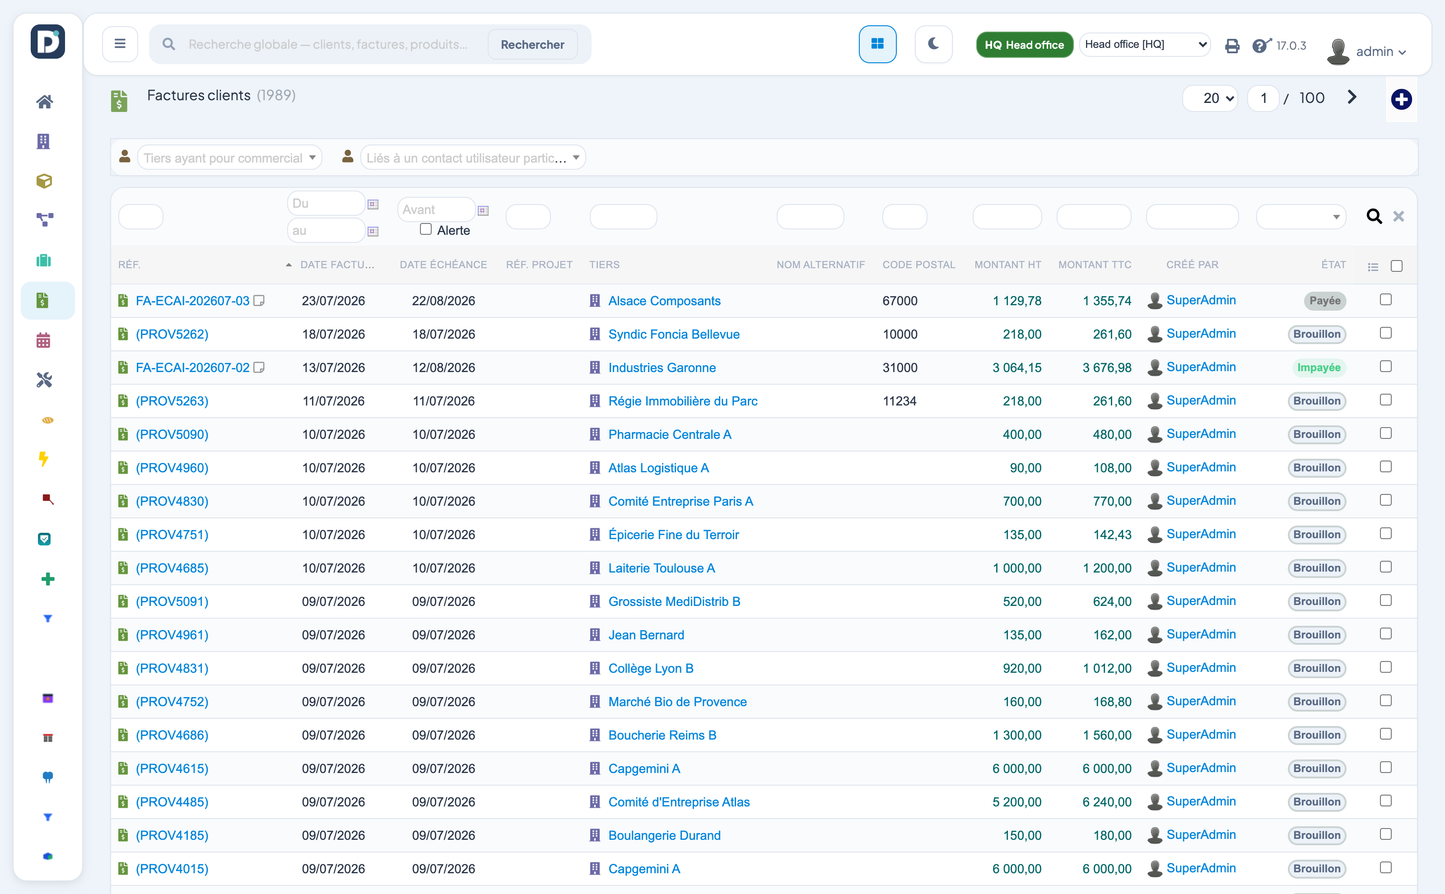Switch to dark mode with moon icon
Screen dimensions: 1445x894
coord(933,44)
